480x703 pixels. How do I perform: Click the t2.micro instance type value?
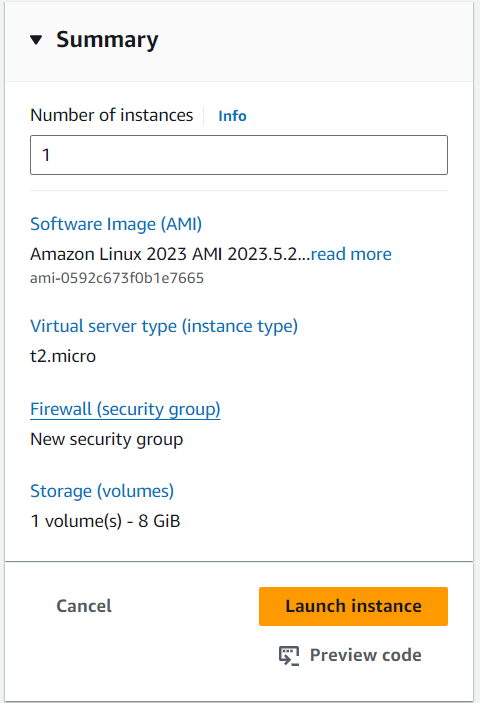[63, 356]
